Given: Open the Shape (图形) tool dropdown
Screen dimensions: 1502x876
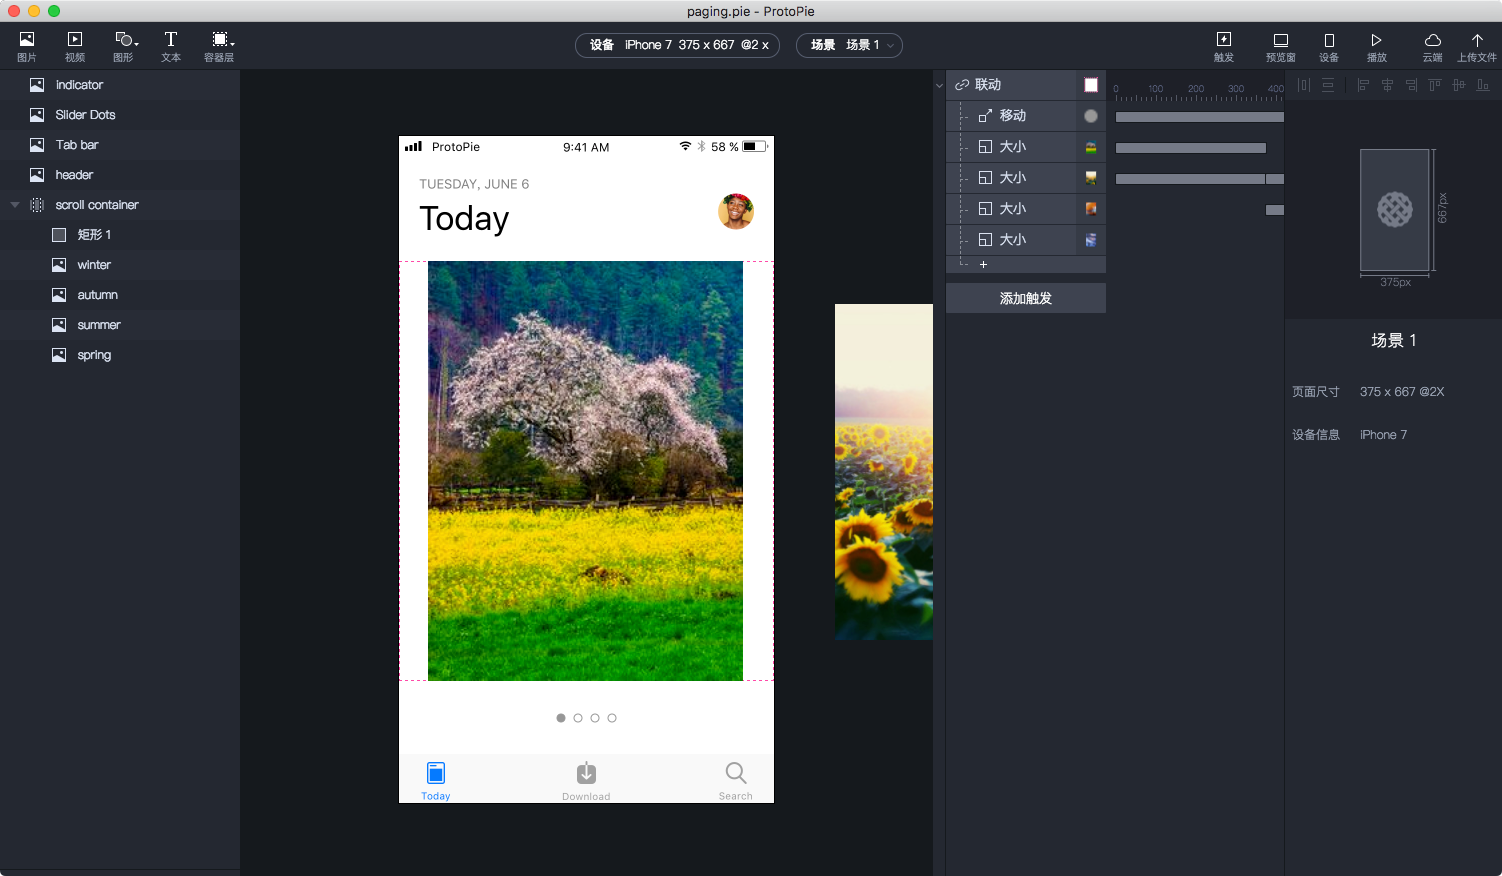Looking at the screenshot, I should [124, 46].
